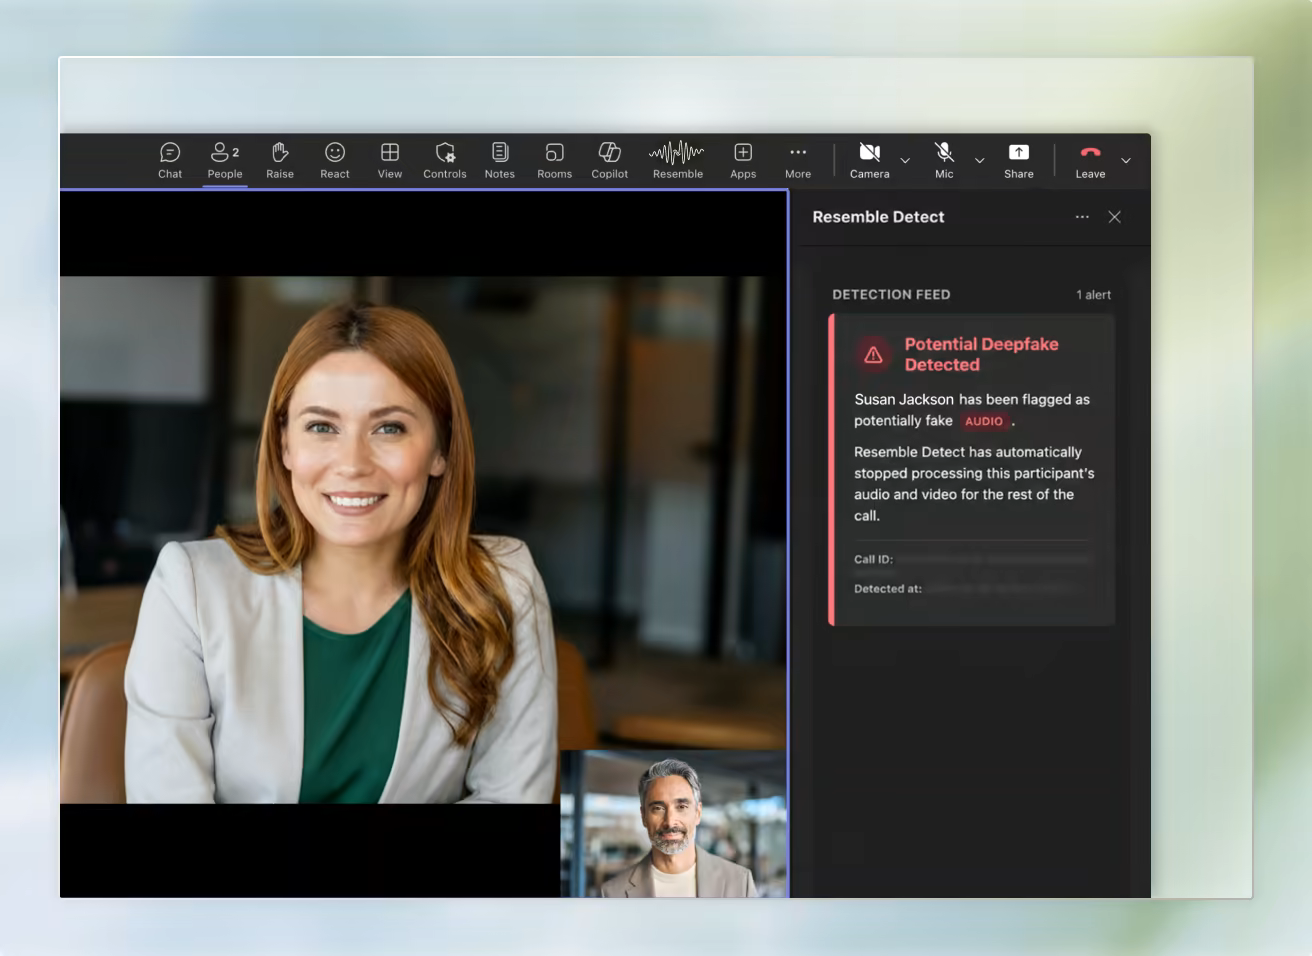The image size is (1312, 956).
Task: Add Apps to the meeting
Action: (743, 160)
